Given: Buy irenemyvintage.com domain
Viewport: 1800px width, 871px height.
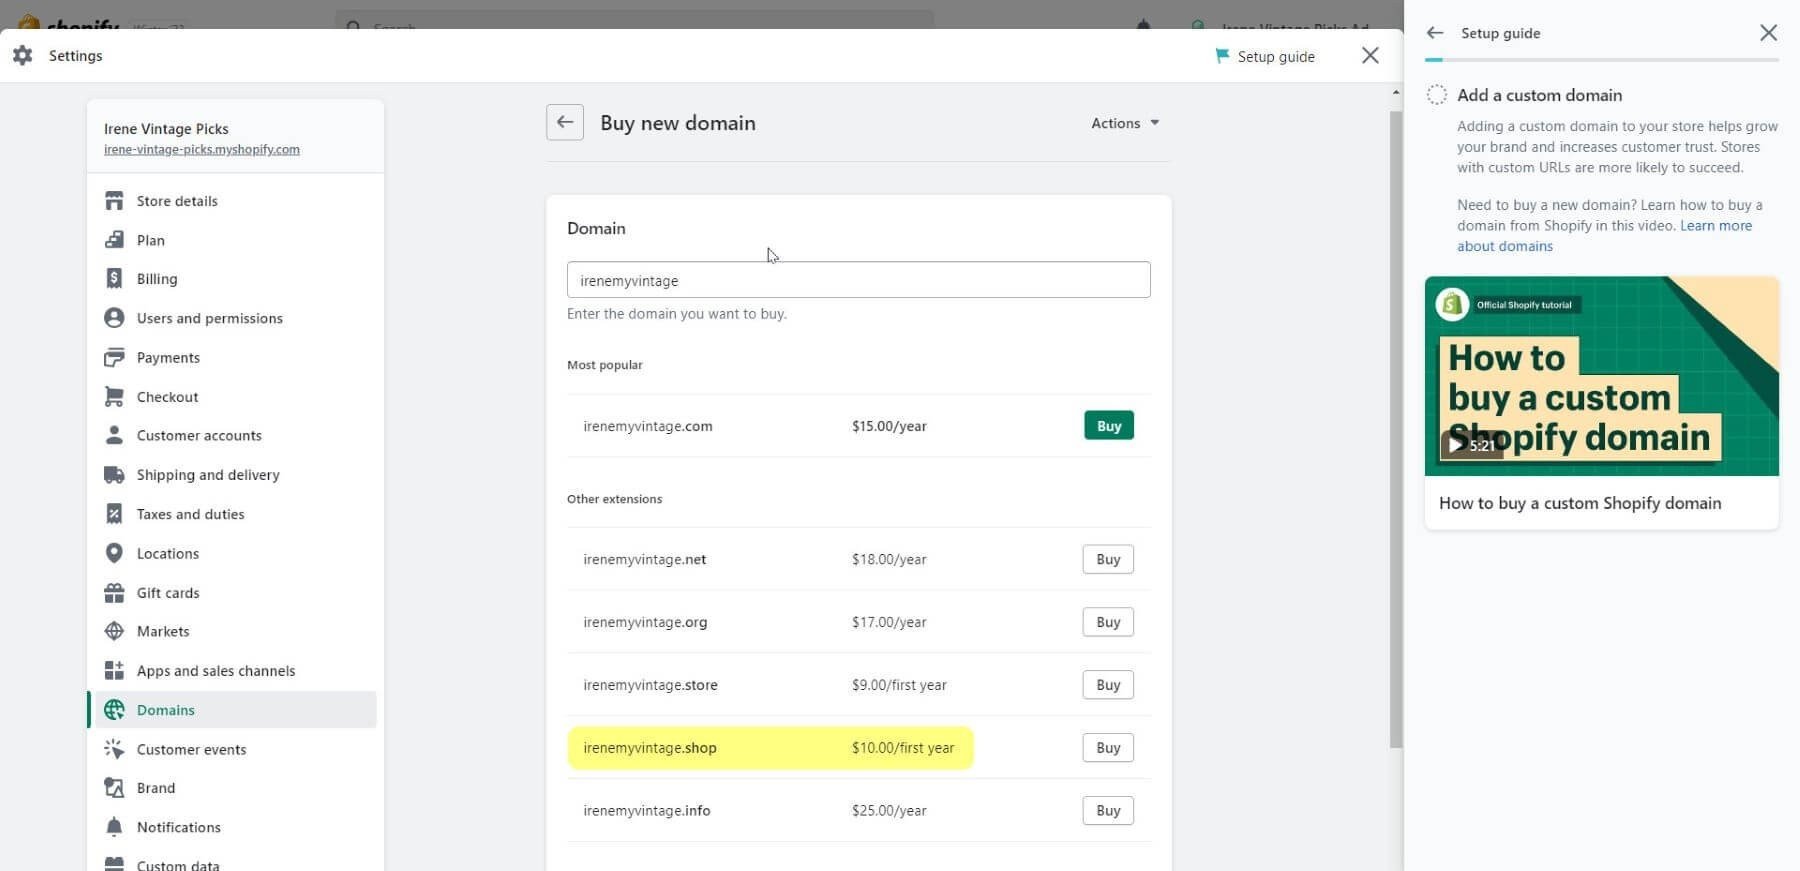Looking at the screenshot, I should coord(1109,426).
